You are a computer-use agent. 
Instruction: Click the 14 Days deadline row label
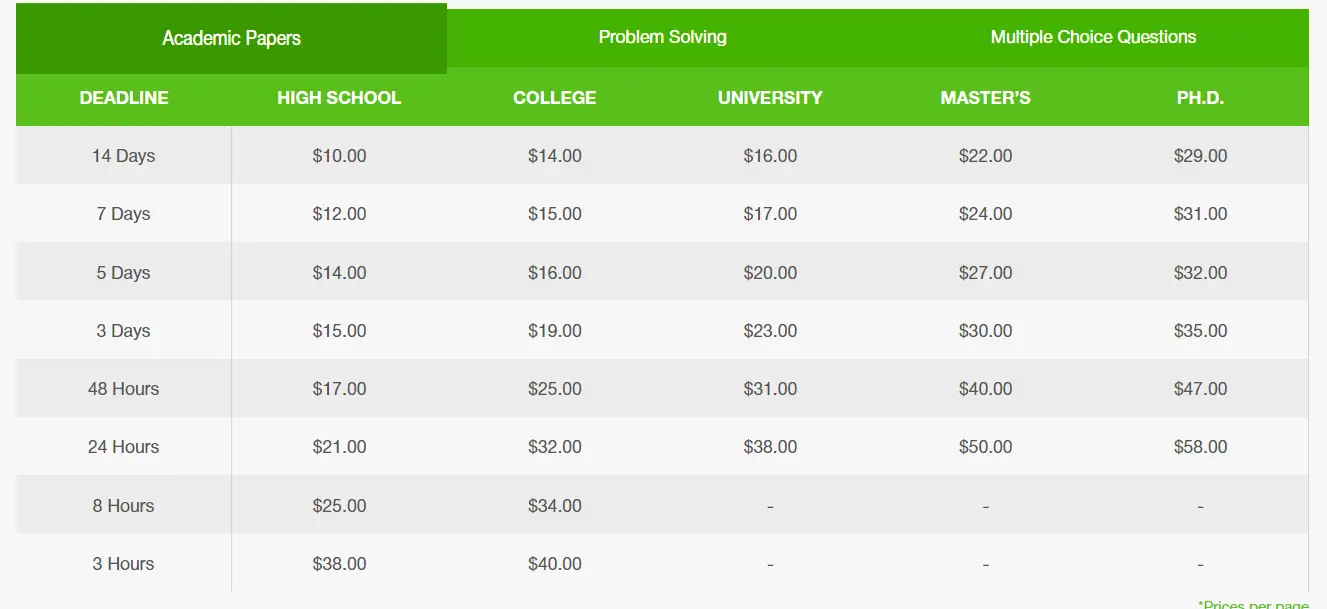click(x=124, y=156)
